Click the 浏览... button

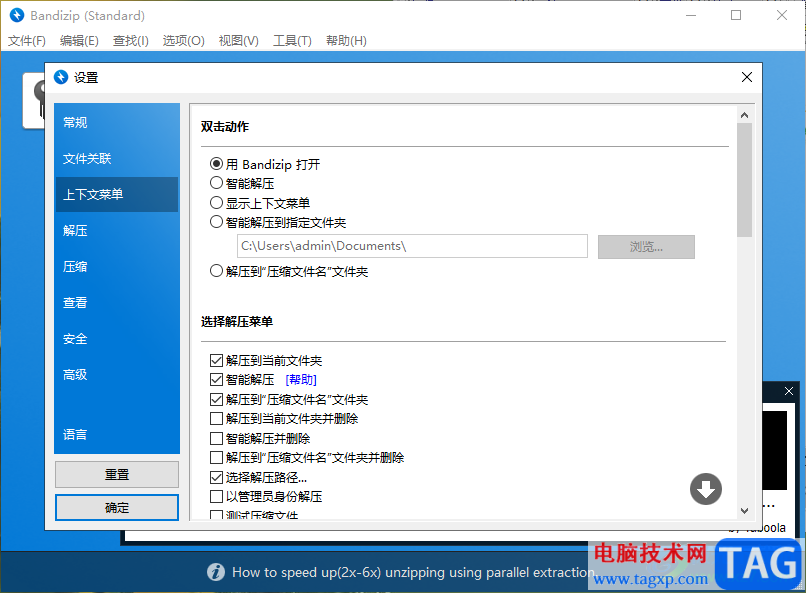646,247
